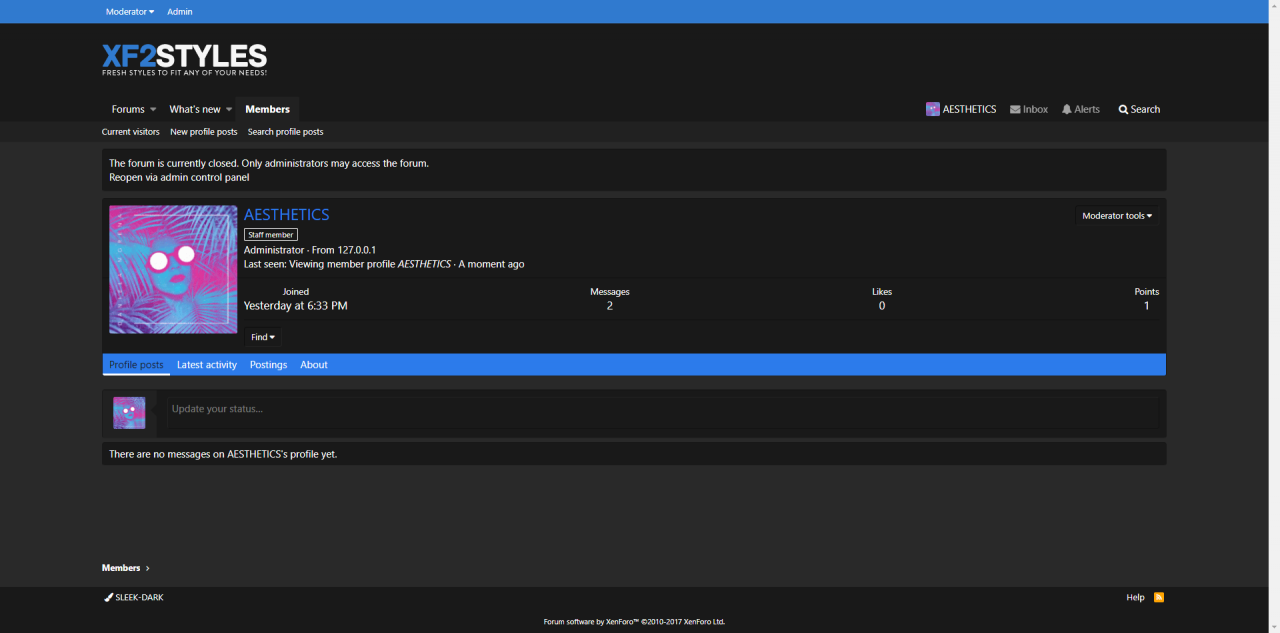Click the Staff member badge
The image size is (1280, 633).
point(271,235)
